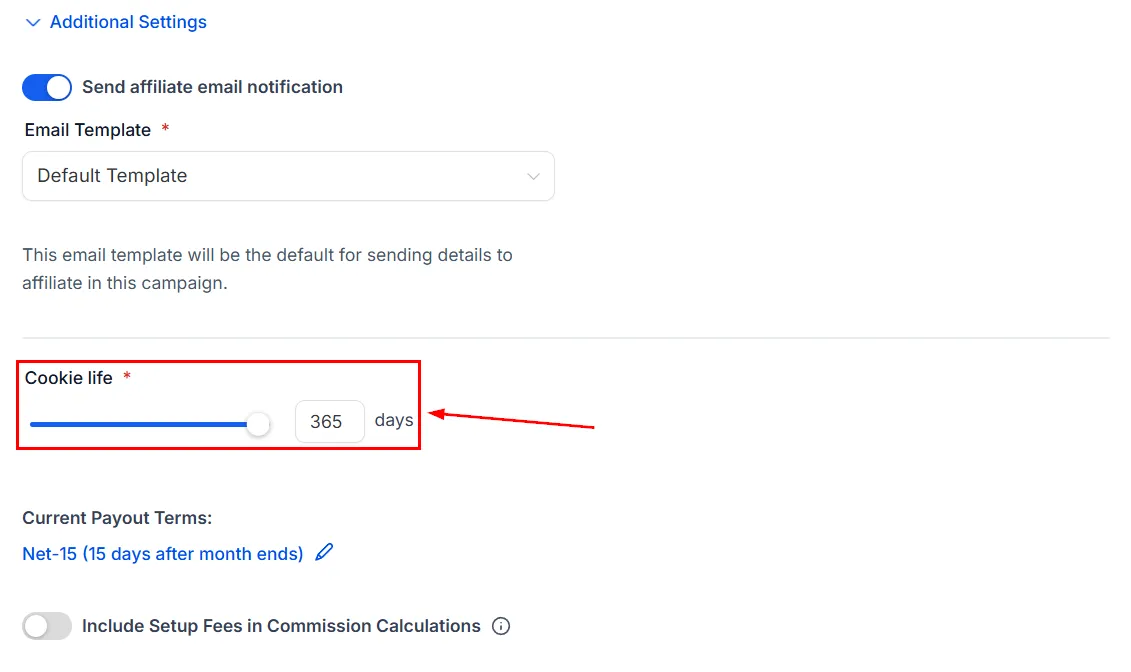Select the Email Template field label
1131x672 pixels.
(87, 130)
